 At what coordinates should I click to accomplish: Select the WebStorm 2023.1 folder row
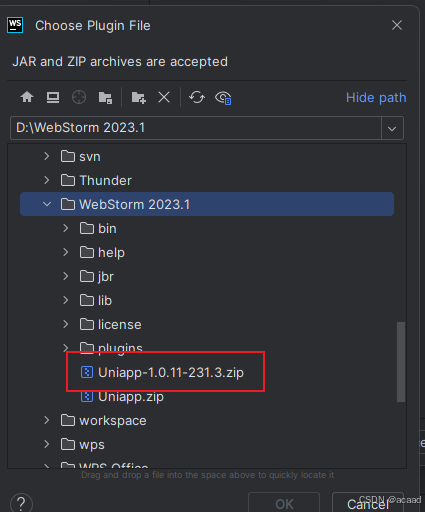pos(207,204)
